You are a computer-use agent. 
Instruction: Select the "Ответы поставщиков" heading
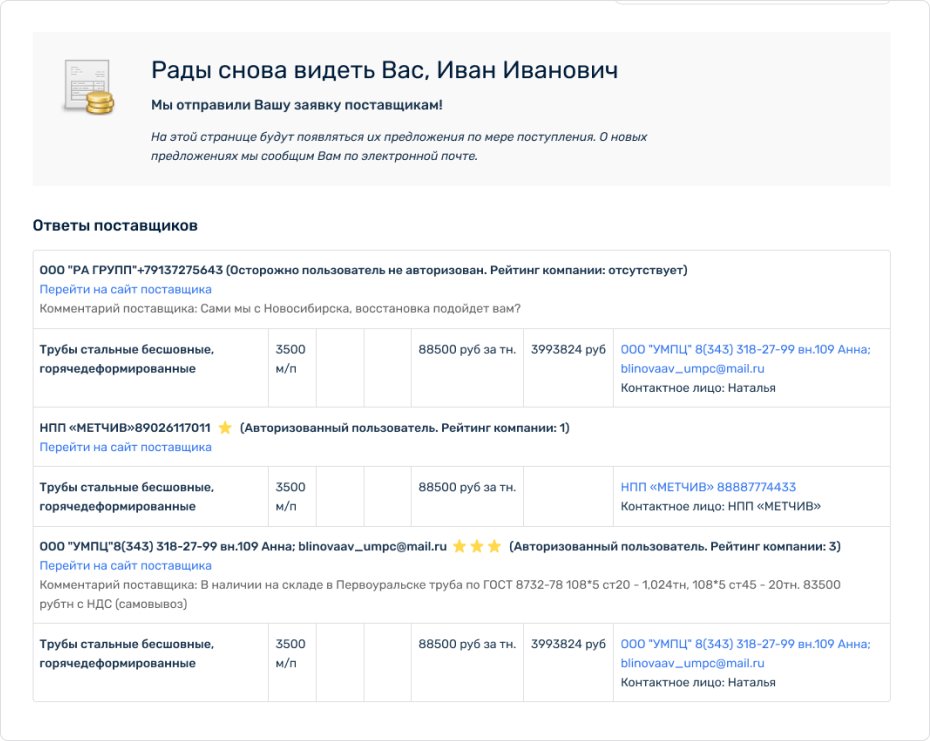(x=115, y=226)
